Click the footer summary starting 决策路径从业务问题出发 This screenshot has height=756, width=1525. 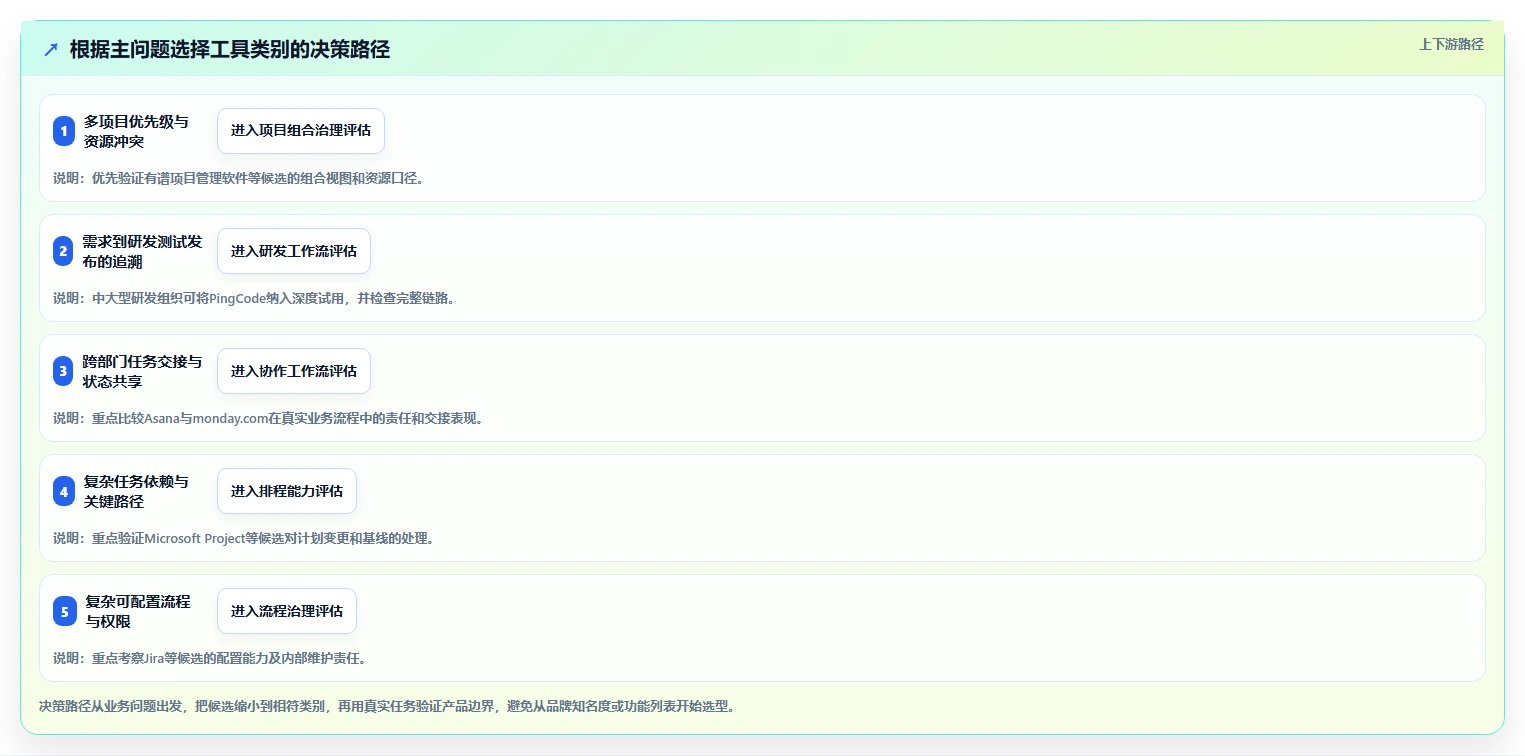[x=389, y=706]
